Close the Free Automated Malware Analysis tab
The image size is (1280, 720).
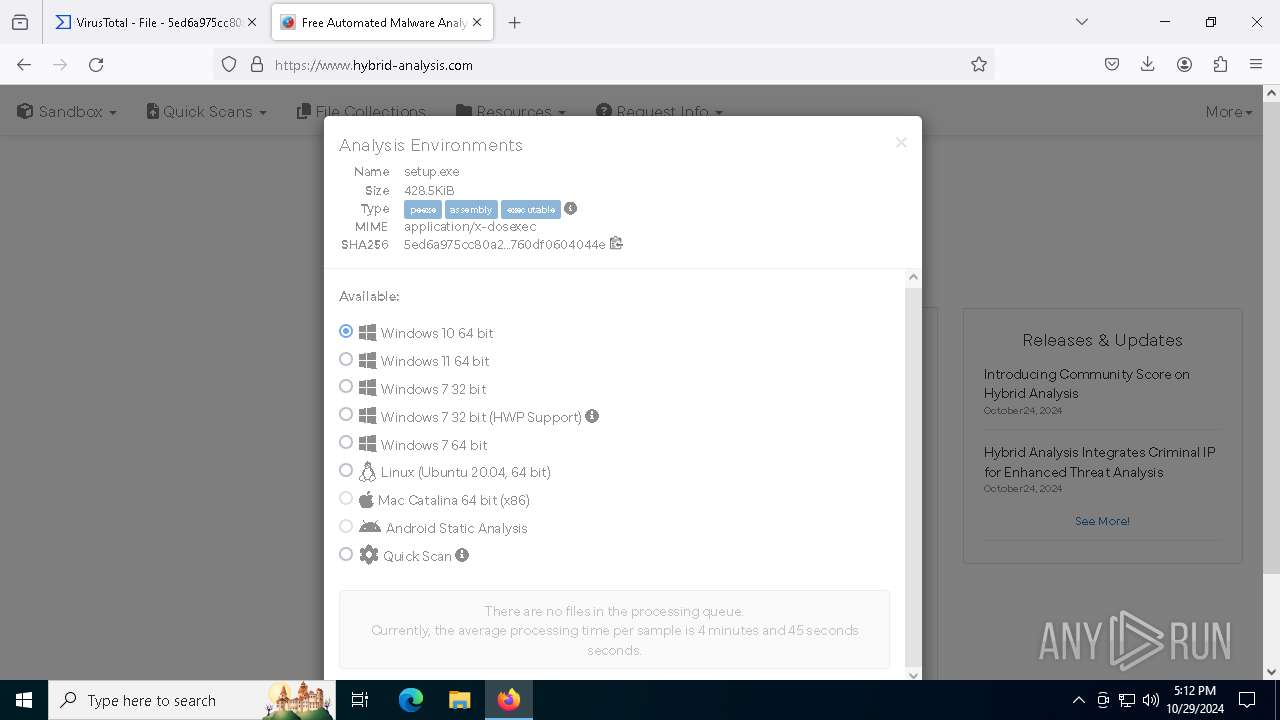click(477, 22)
